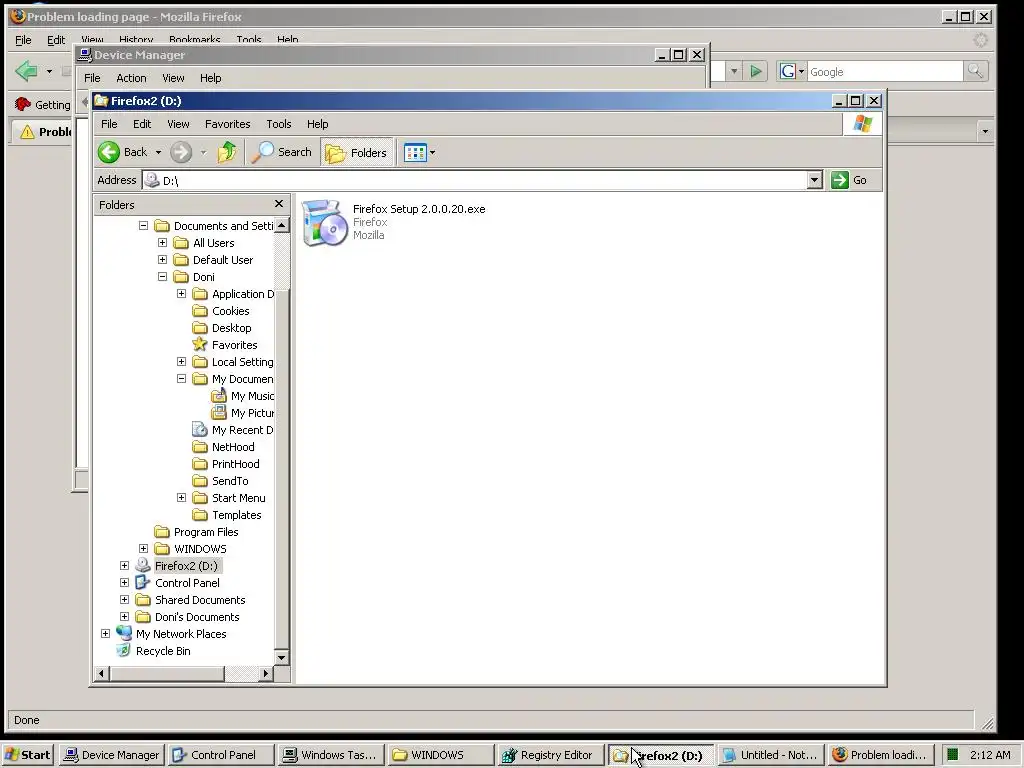Click the Firefox search magnifier icon

pyautogui.click(x=975, y=71)
